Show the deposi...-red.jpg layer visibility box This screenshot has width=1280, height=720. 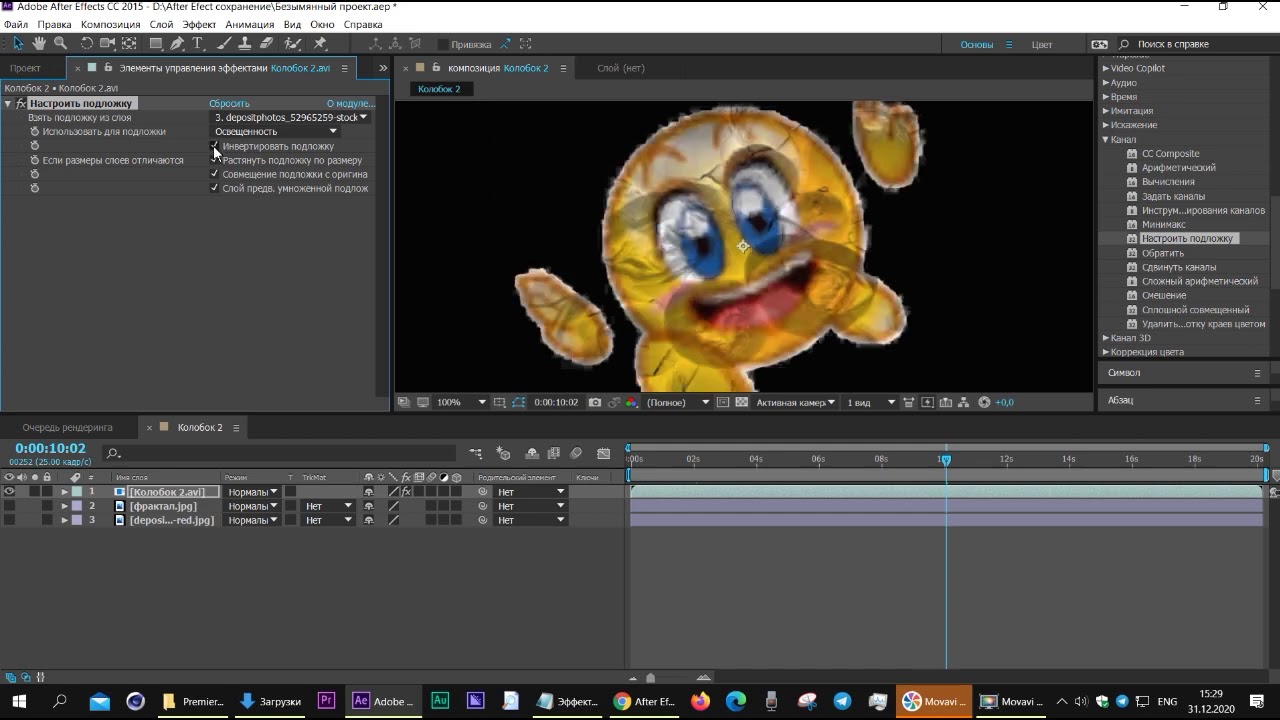[x=9, y=520]
